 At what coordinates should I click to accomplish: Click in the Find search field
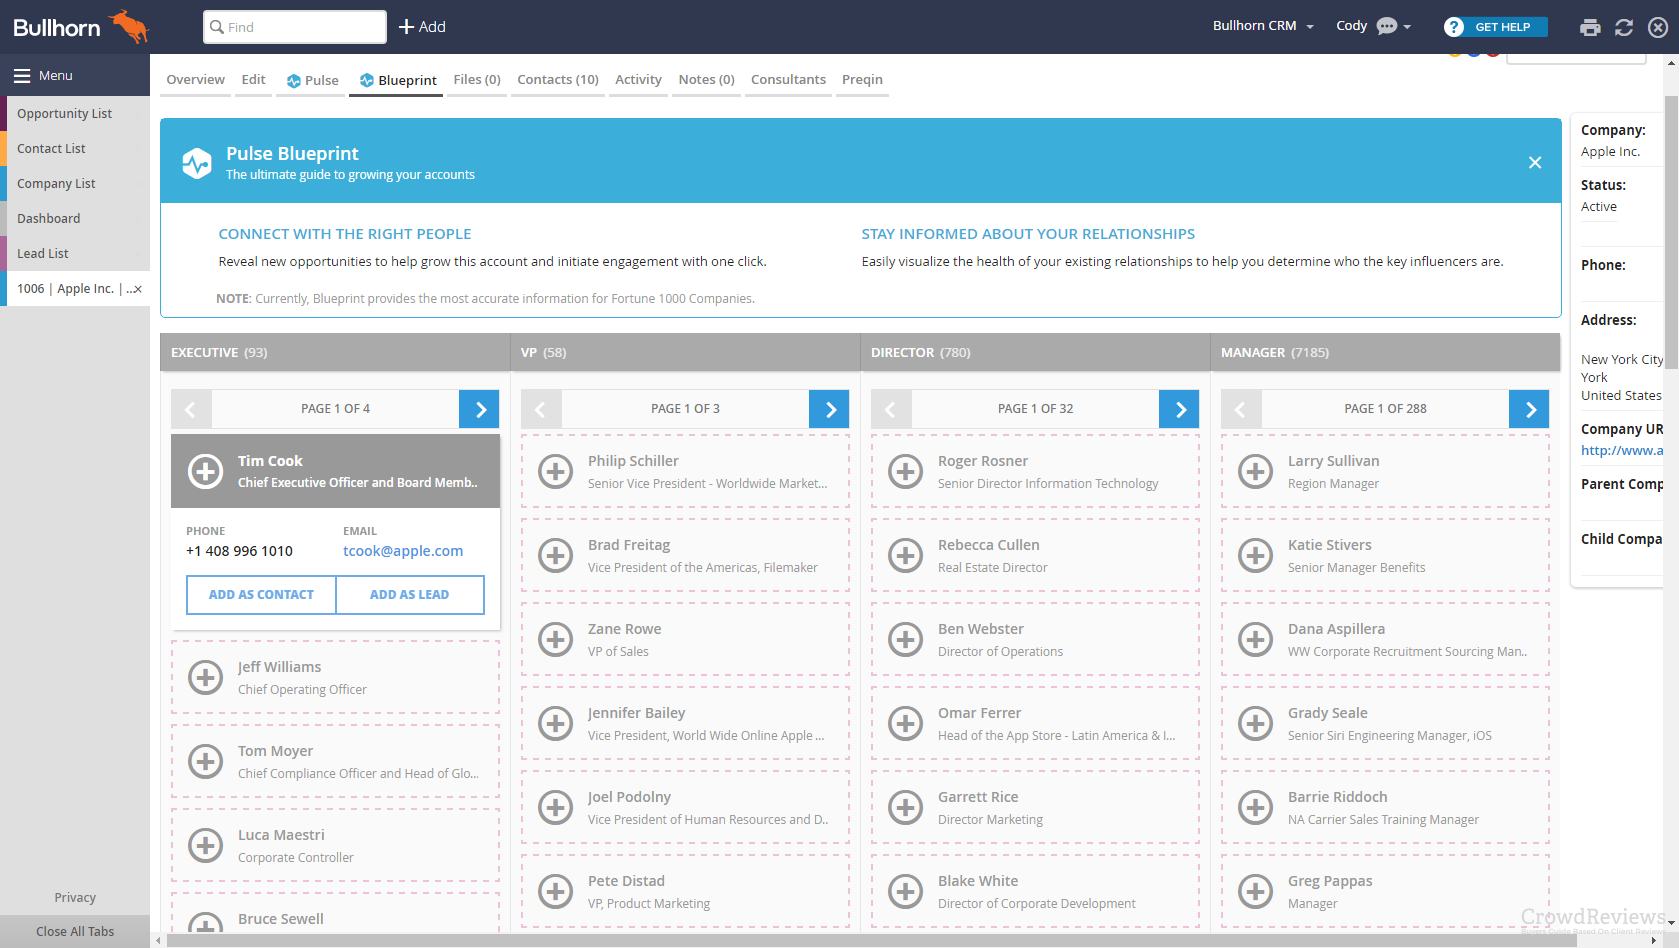pos(295,27)
